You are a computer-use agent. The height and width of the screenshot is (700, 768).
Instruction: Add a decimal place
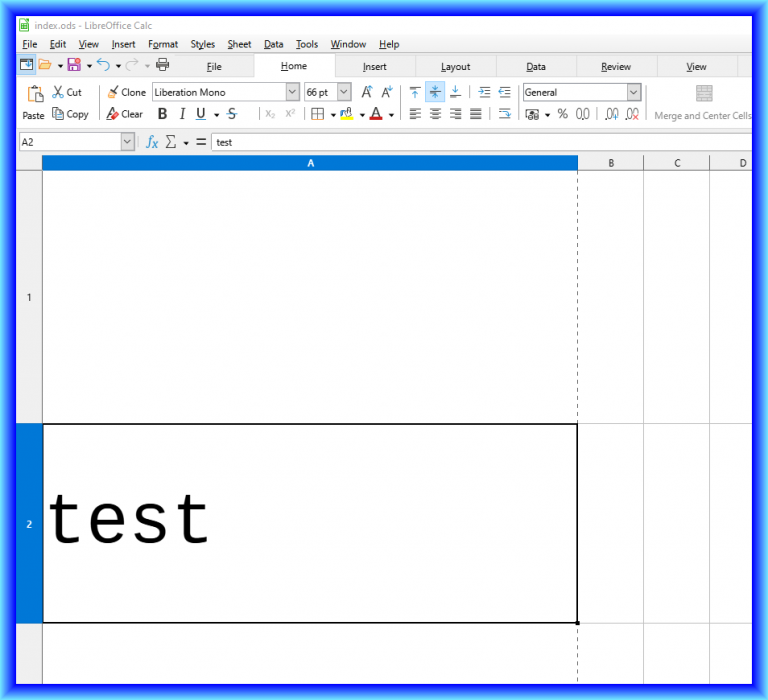[612, 114]
